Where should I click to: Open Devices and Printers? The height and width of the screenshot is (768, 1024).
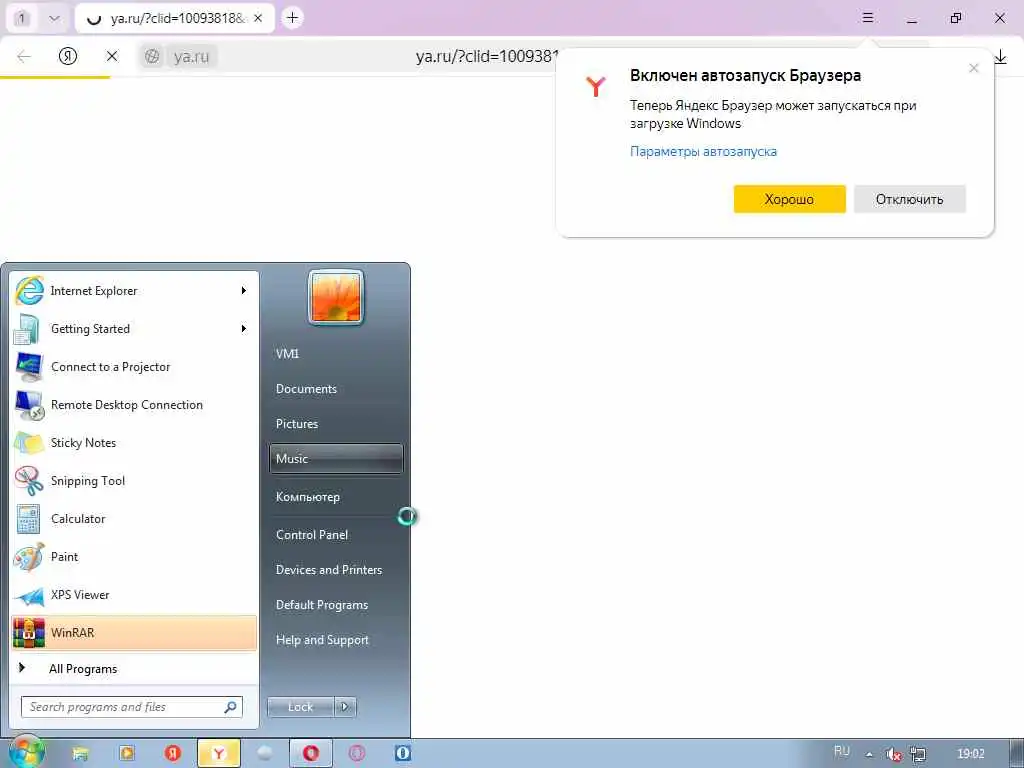[336, 569]
